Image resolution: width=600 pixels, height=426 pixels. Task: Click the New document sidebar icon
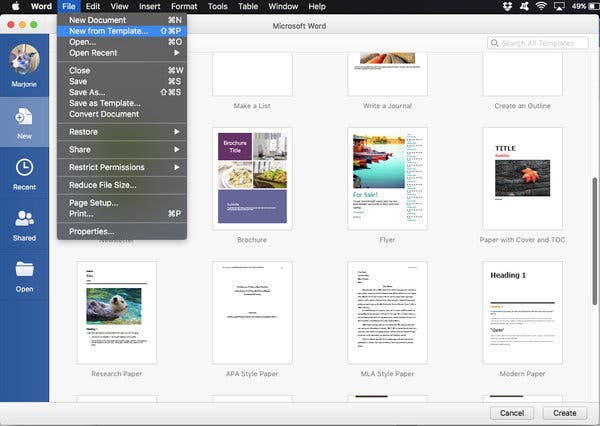click(x=24, y=116)
